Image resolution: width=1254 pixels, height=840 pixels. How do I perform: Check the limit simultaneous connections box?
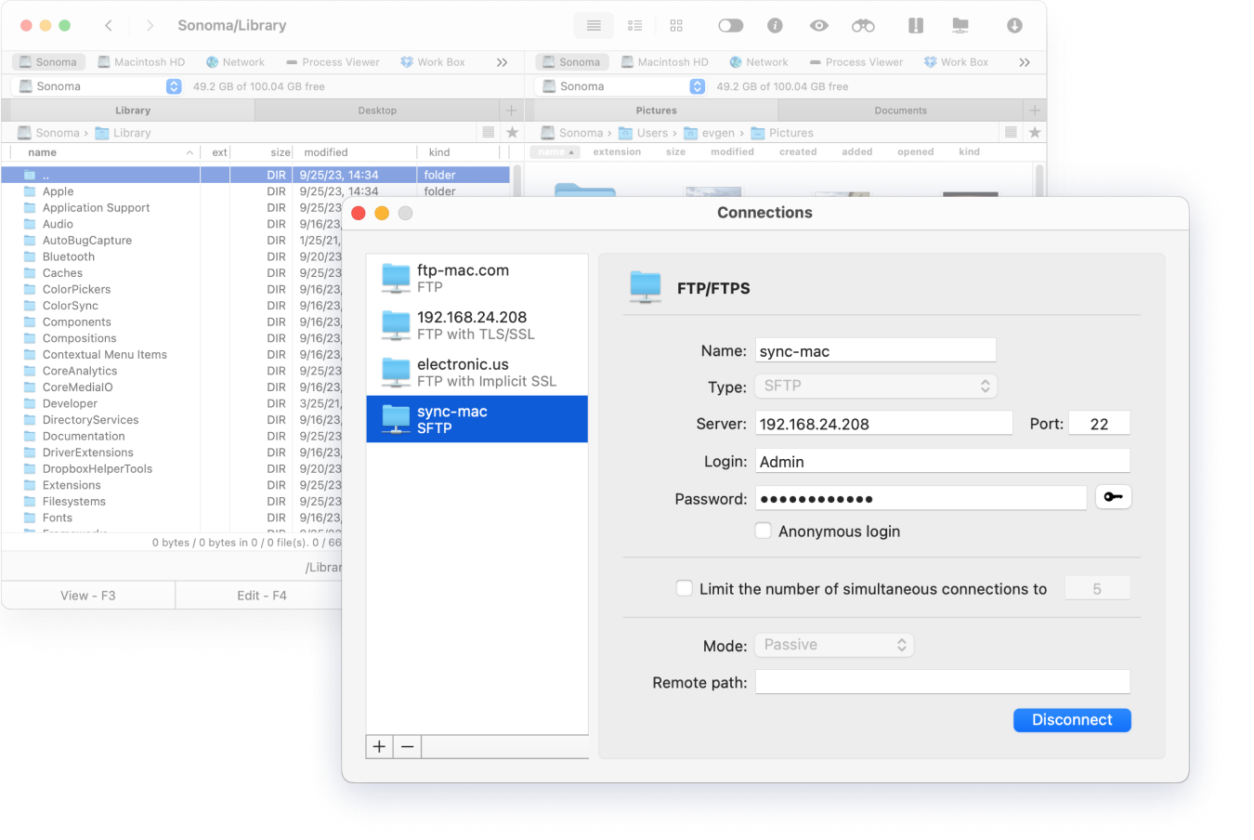click(x=686, y=589)
